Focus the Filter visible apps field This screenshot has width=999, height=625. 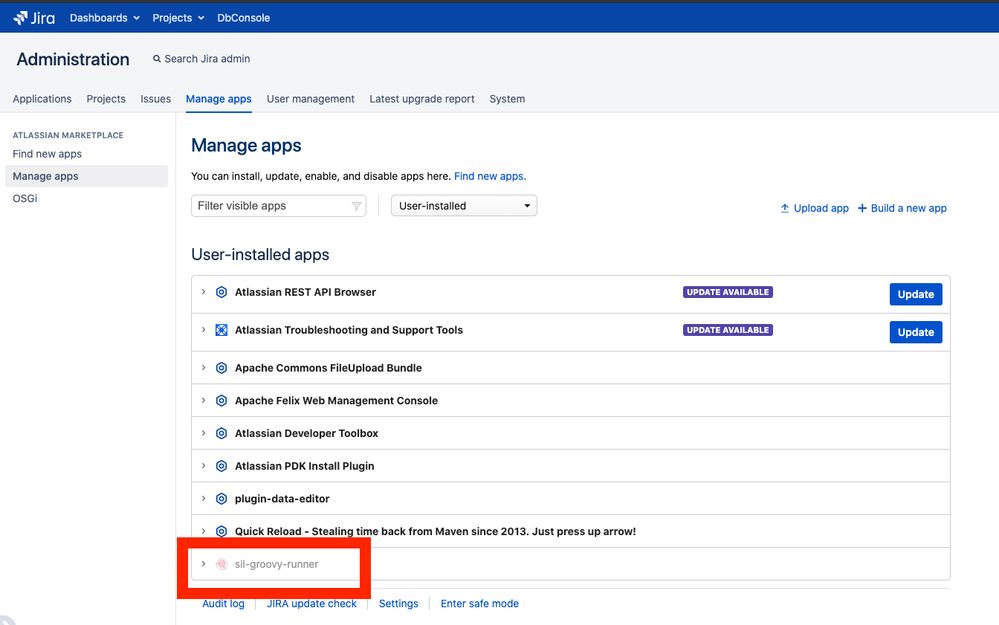pos(278,206)
